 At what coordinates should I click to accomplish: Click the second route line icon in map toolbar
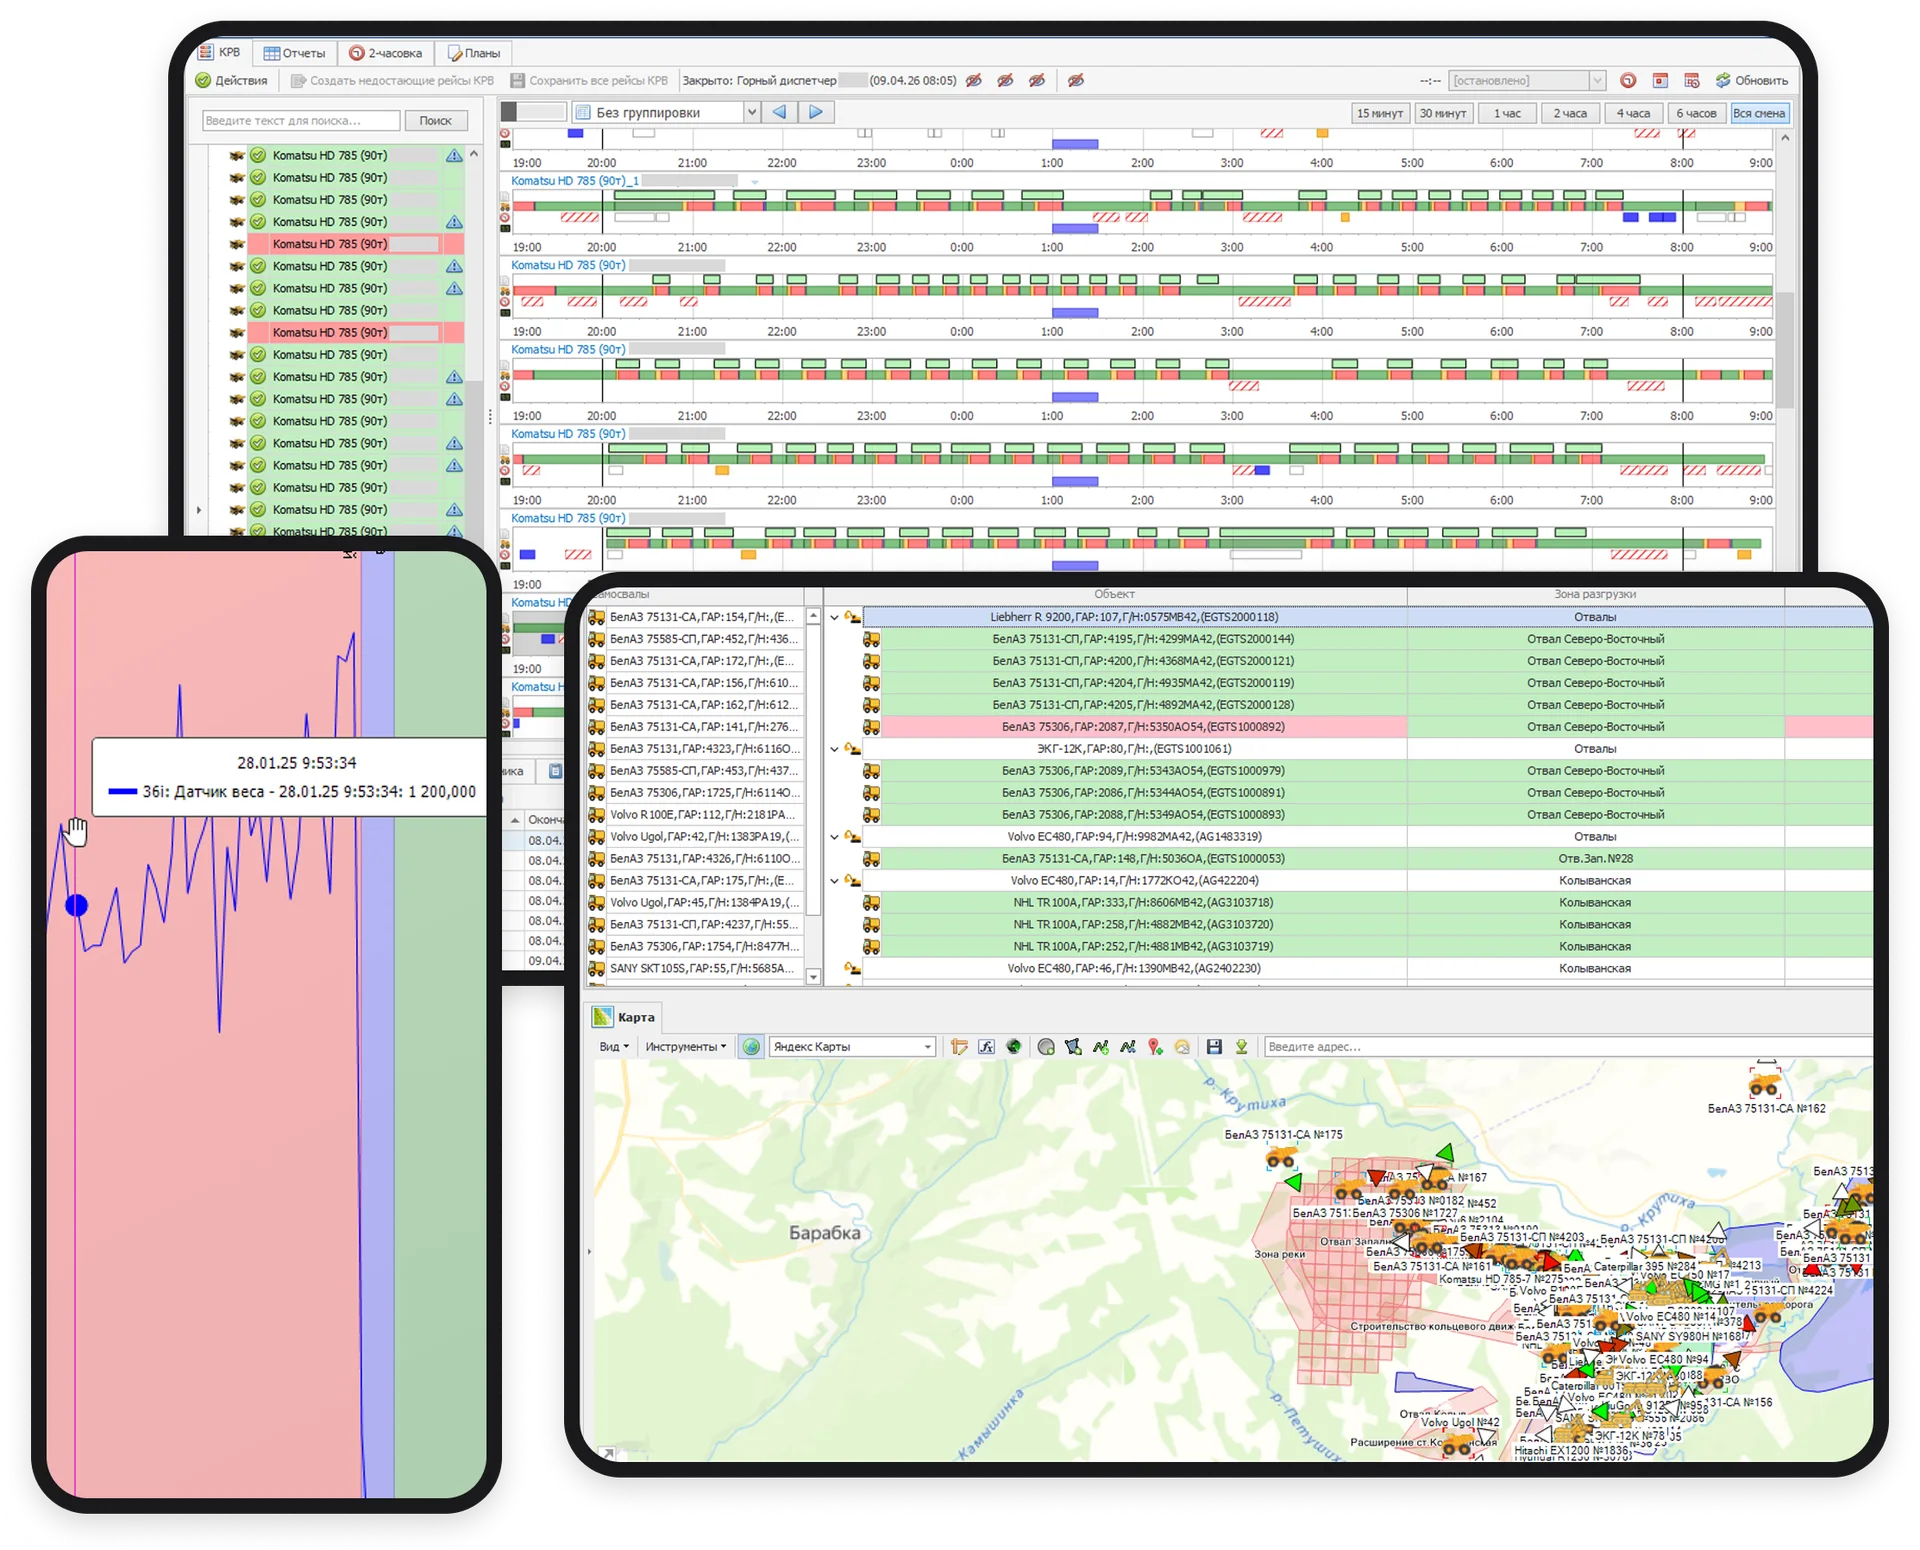(1128, 1047)
